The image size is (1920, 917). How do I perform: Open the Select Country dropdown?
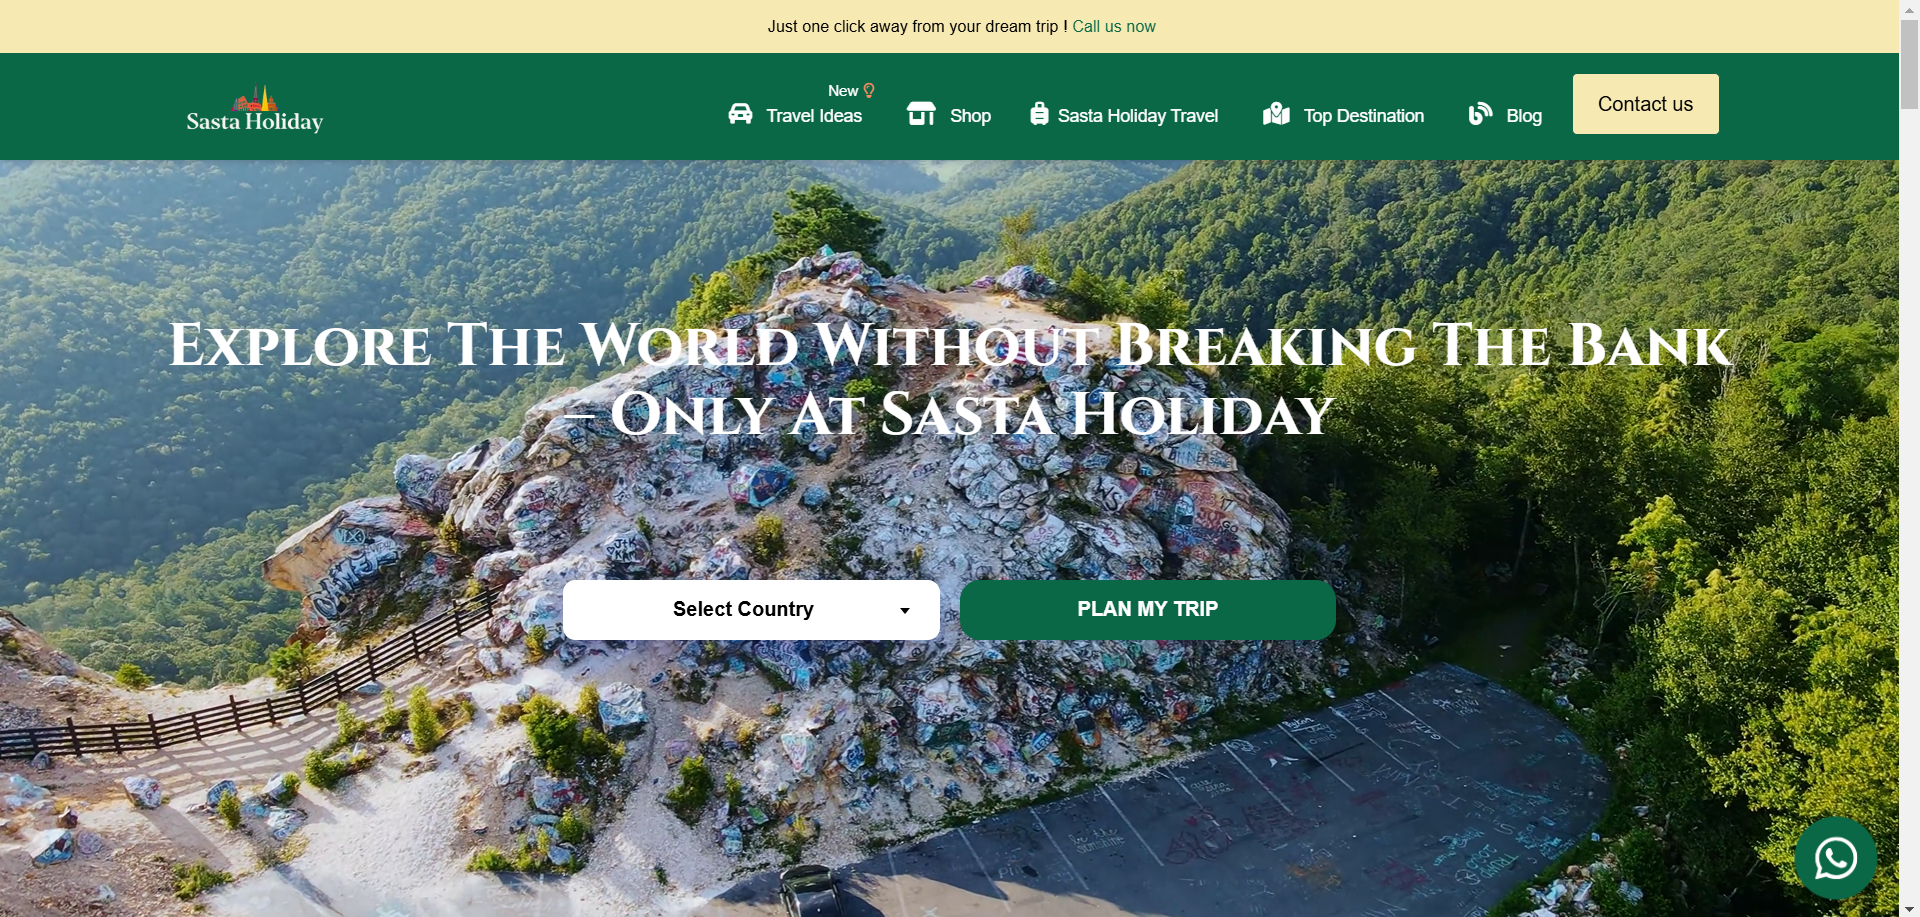click(x=751, y=610)
